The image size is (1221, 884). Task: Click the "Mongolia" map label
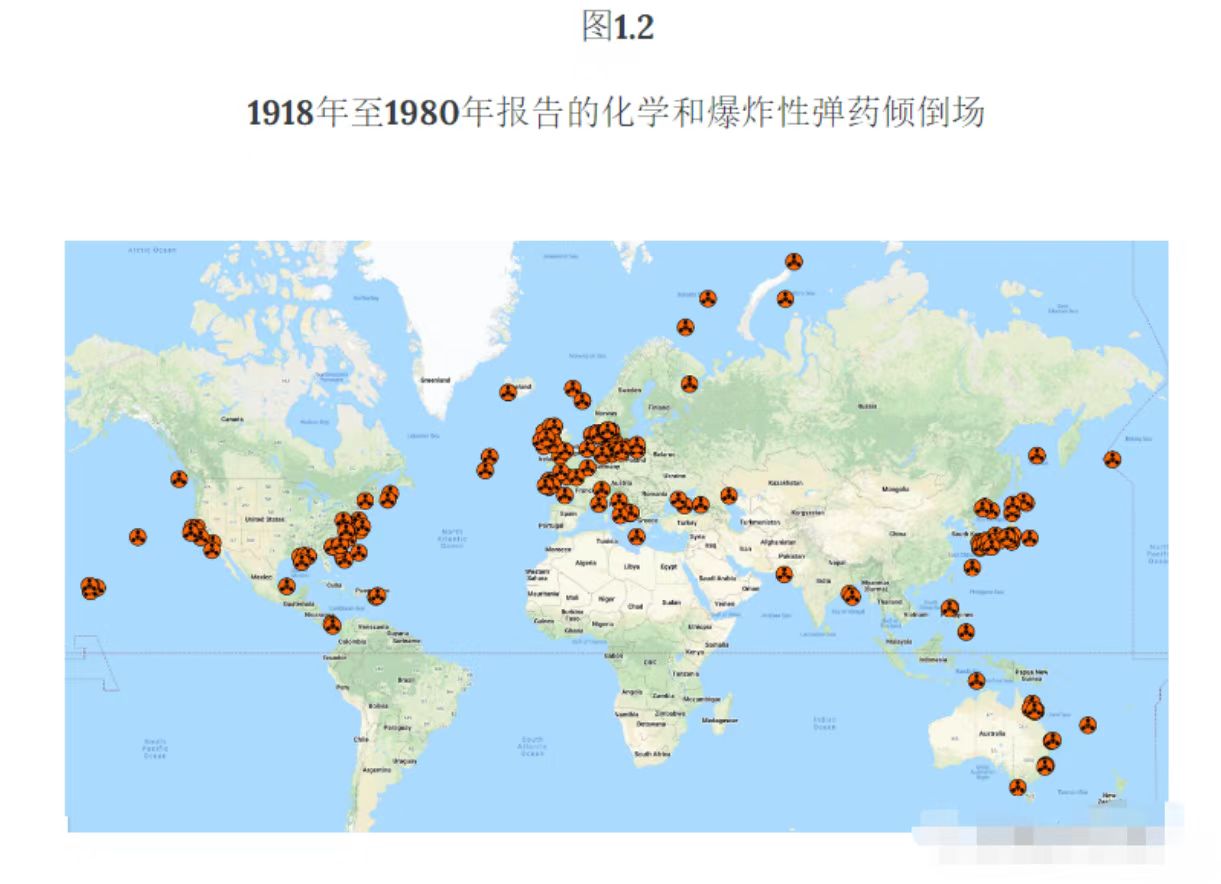895,489
